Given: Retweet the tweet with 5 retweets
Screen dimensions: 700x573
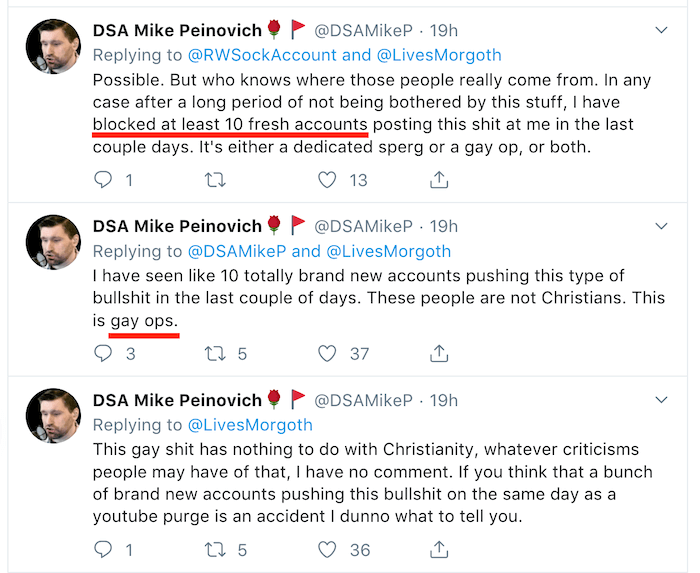Looking at the screenshot, I should coord(213,353).
